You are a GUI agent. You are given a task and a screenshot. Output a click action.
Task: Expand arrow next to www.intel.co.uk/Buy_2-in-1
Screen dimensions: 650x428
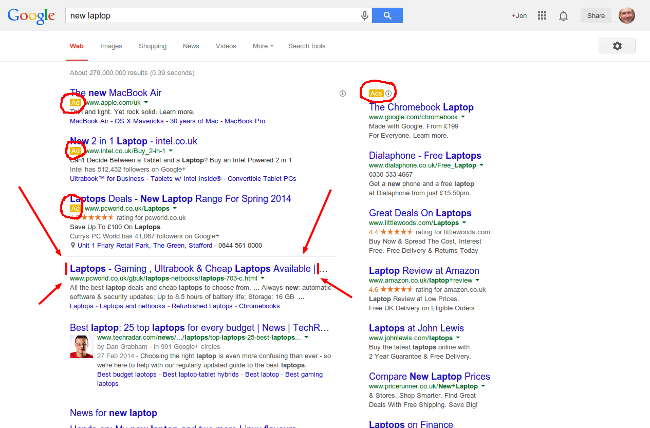click(171, 151)
